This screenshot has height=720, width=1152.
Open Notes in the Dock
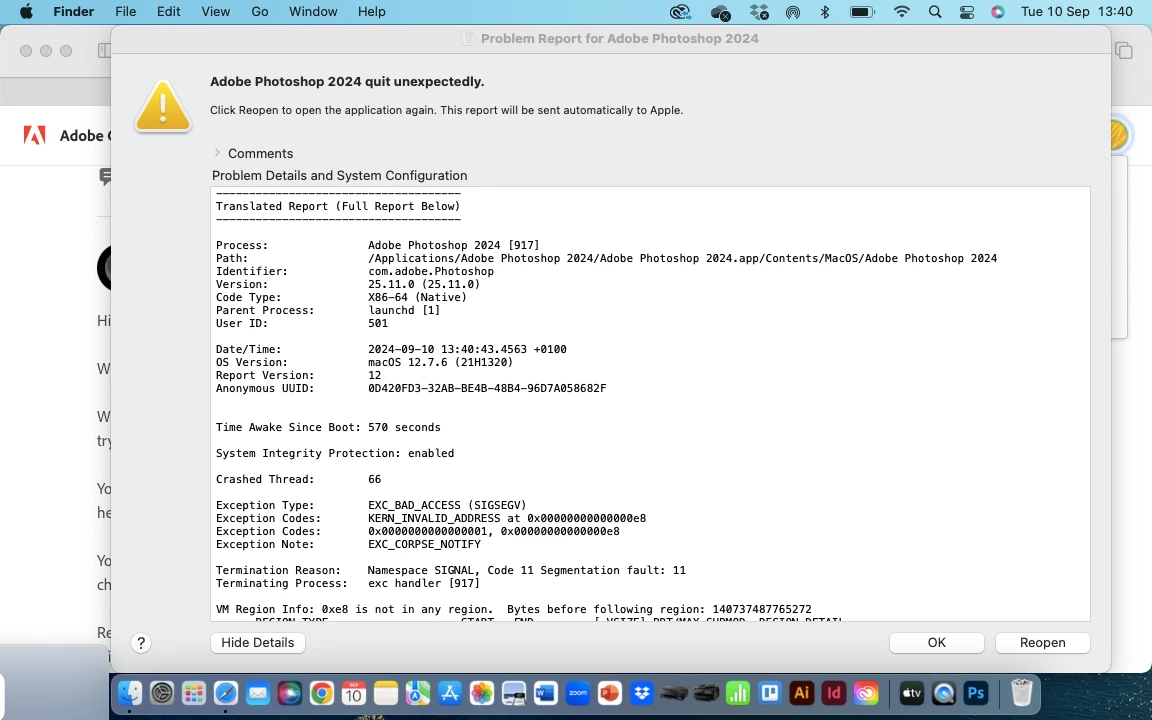point(386,693)
